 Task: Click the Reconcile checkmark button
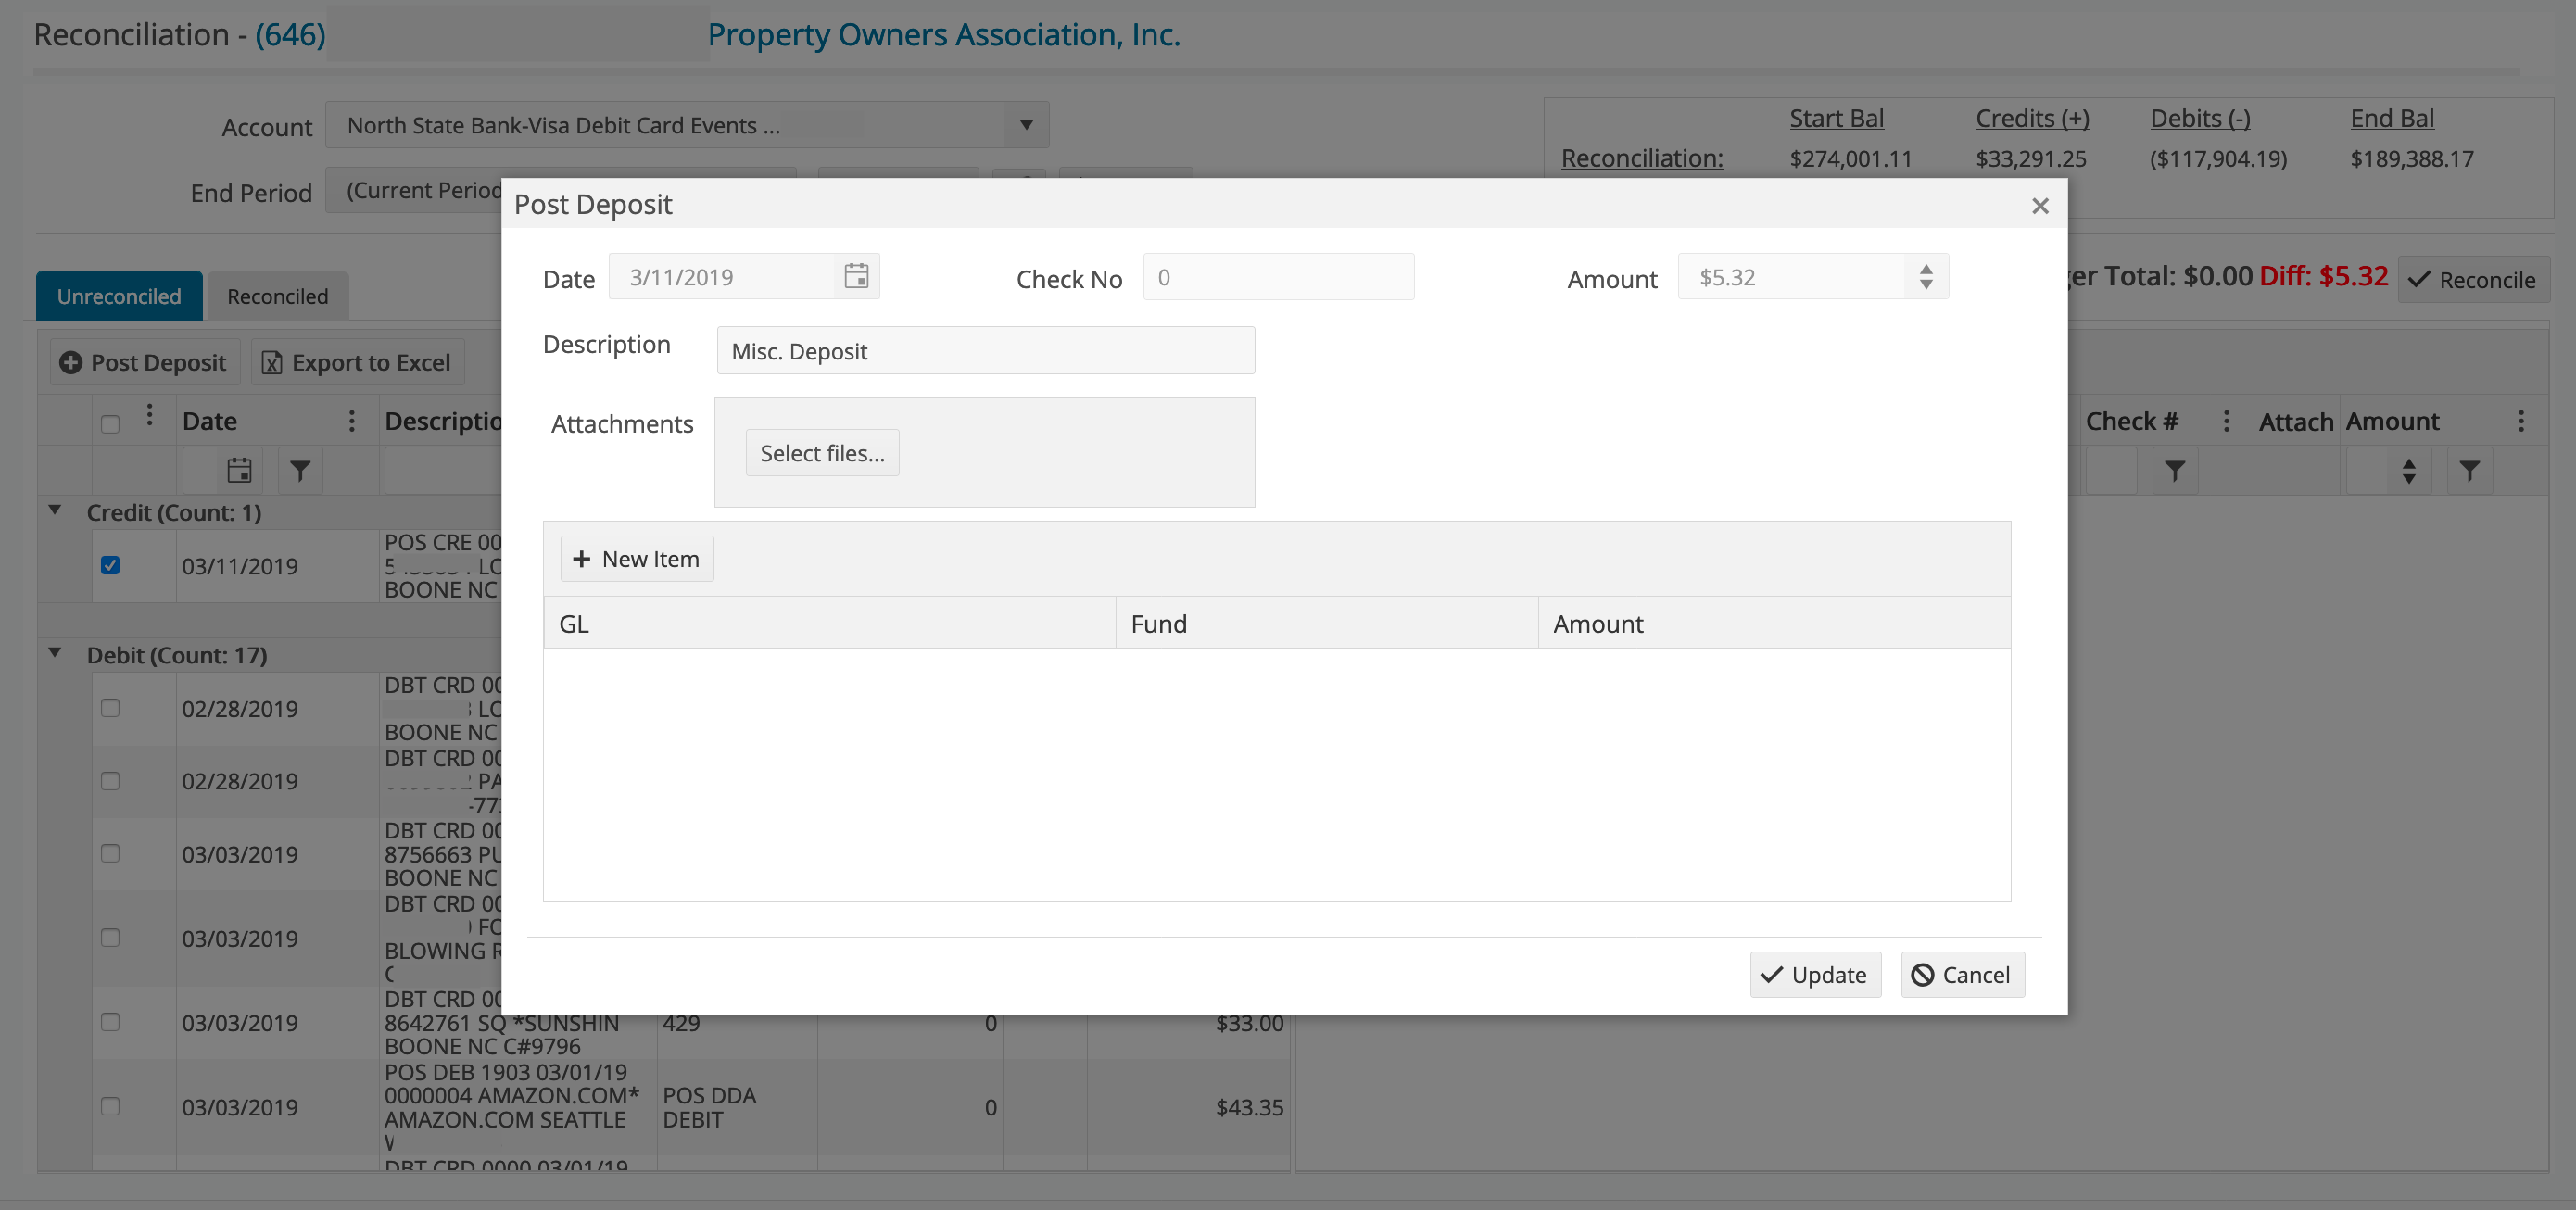(2472, 279)
